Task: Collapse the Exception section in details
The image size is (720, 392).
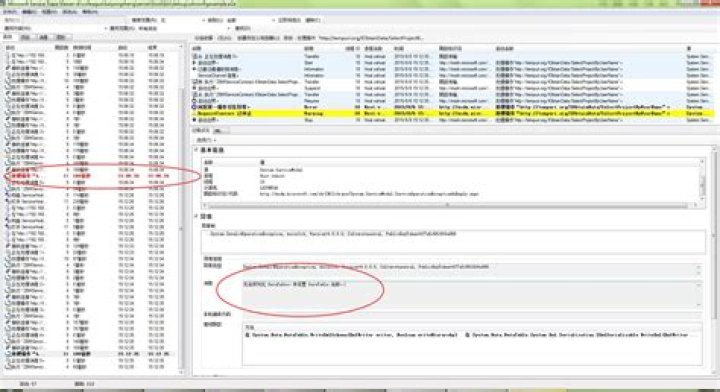Action: pos(196,216)
